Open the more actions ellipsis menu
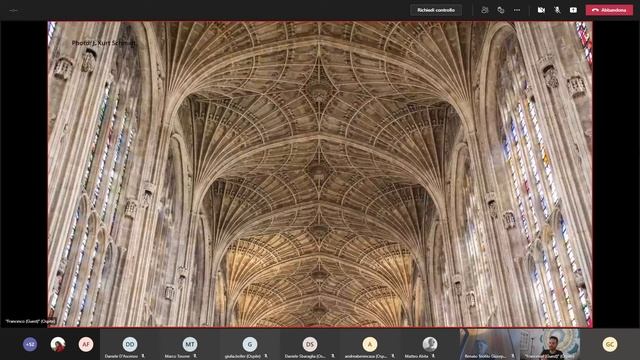 [517, 10]
